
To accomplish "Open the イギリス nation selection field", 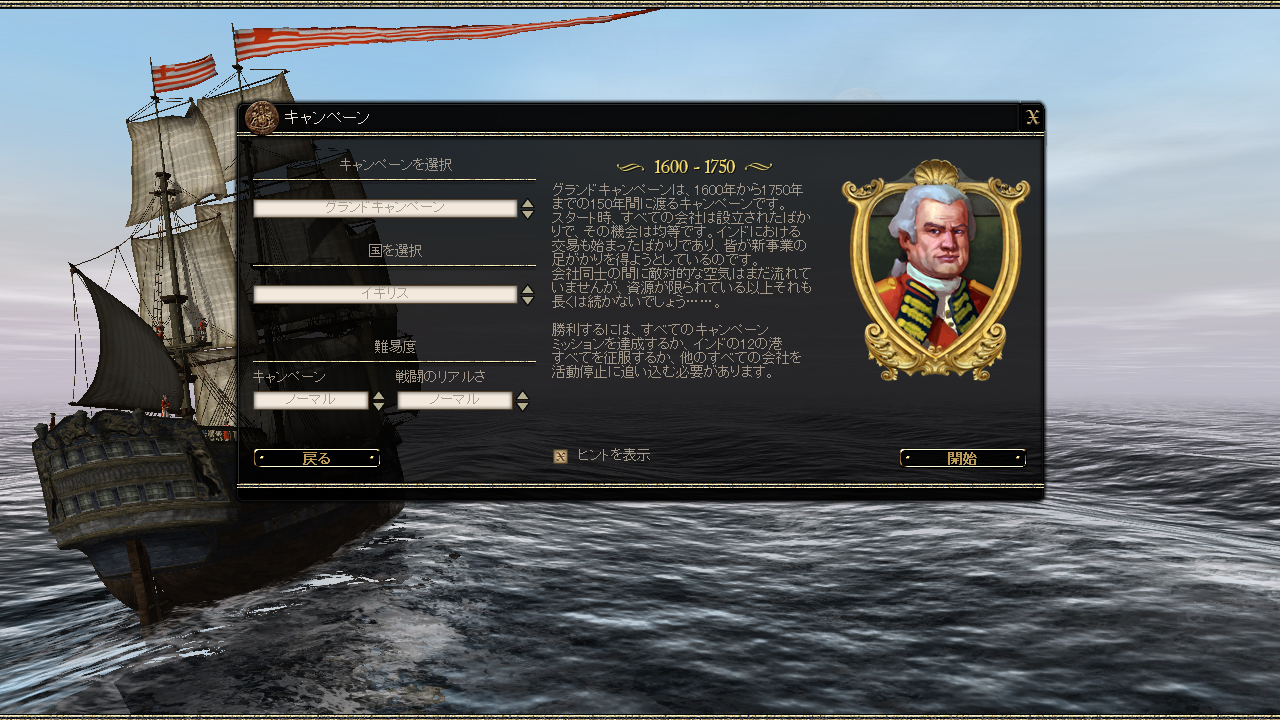I will click(385, 294).
